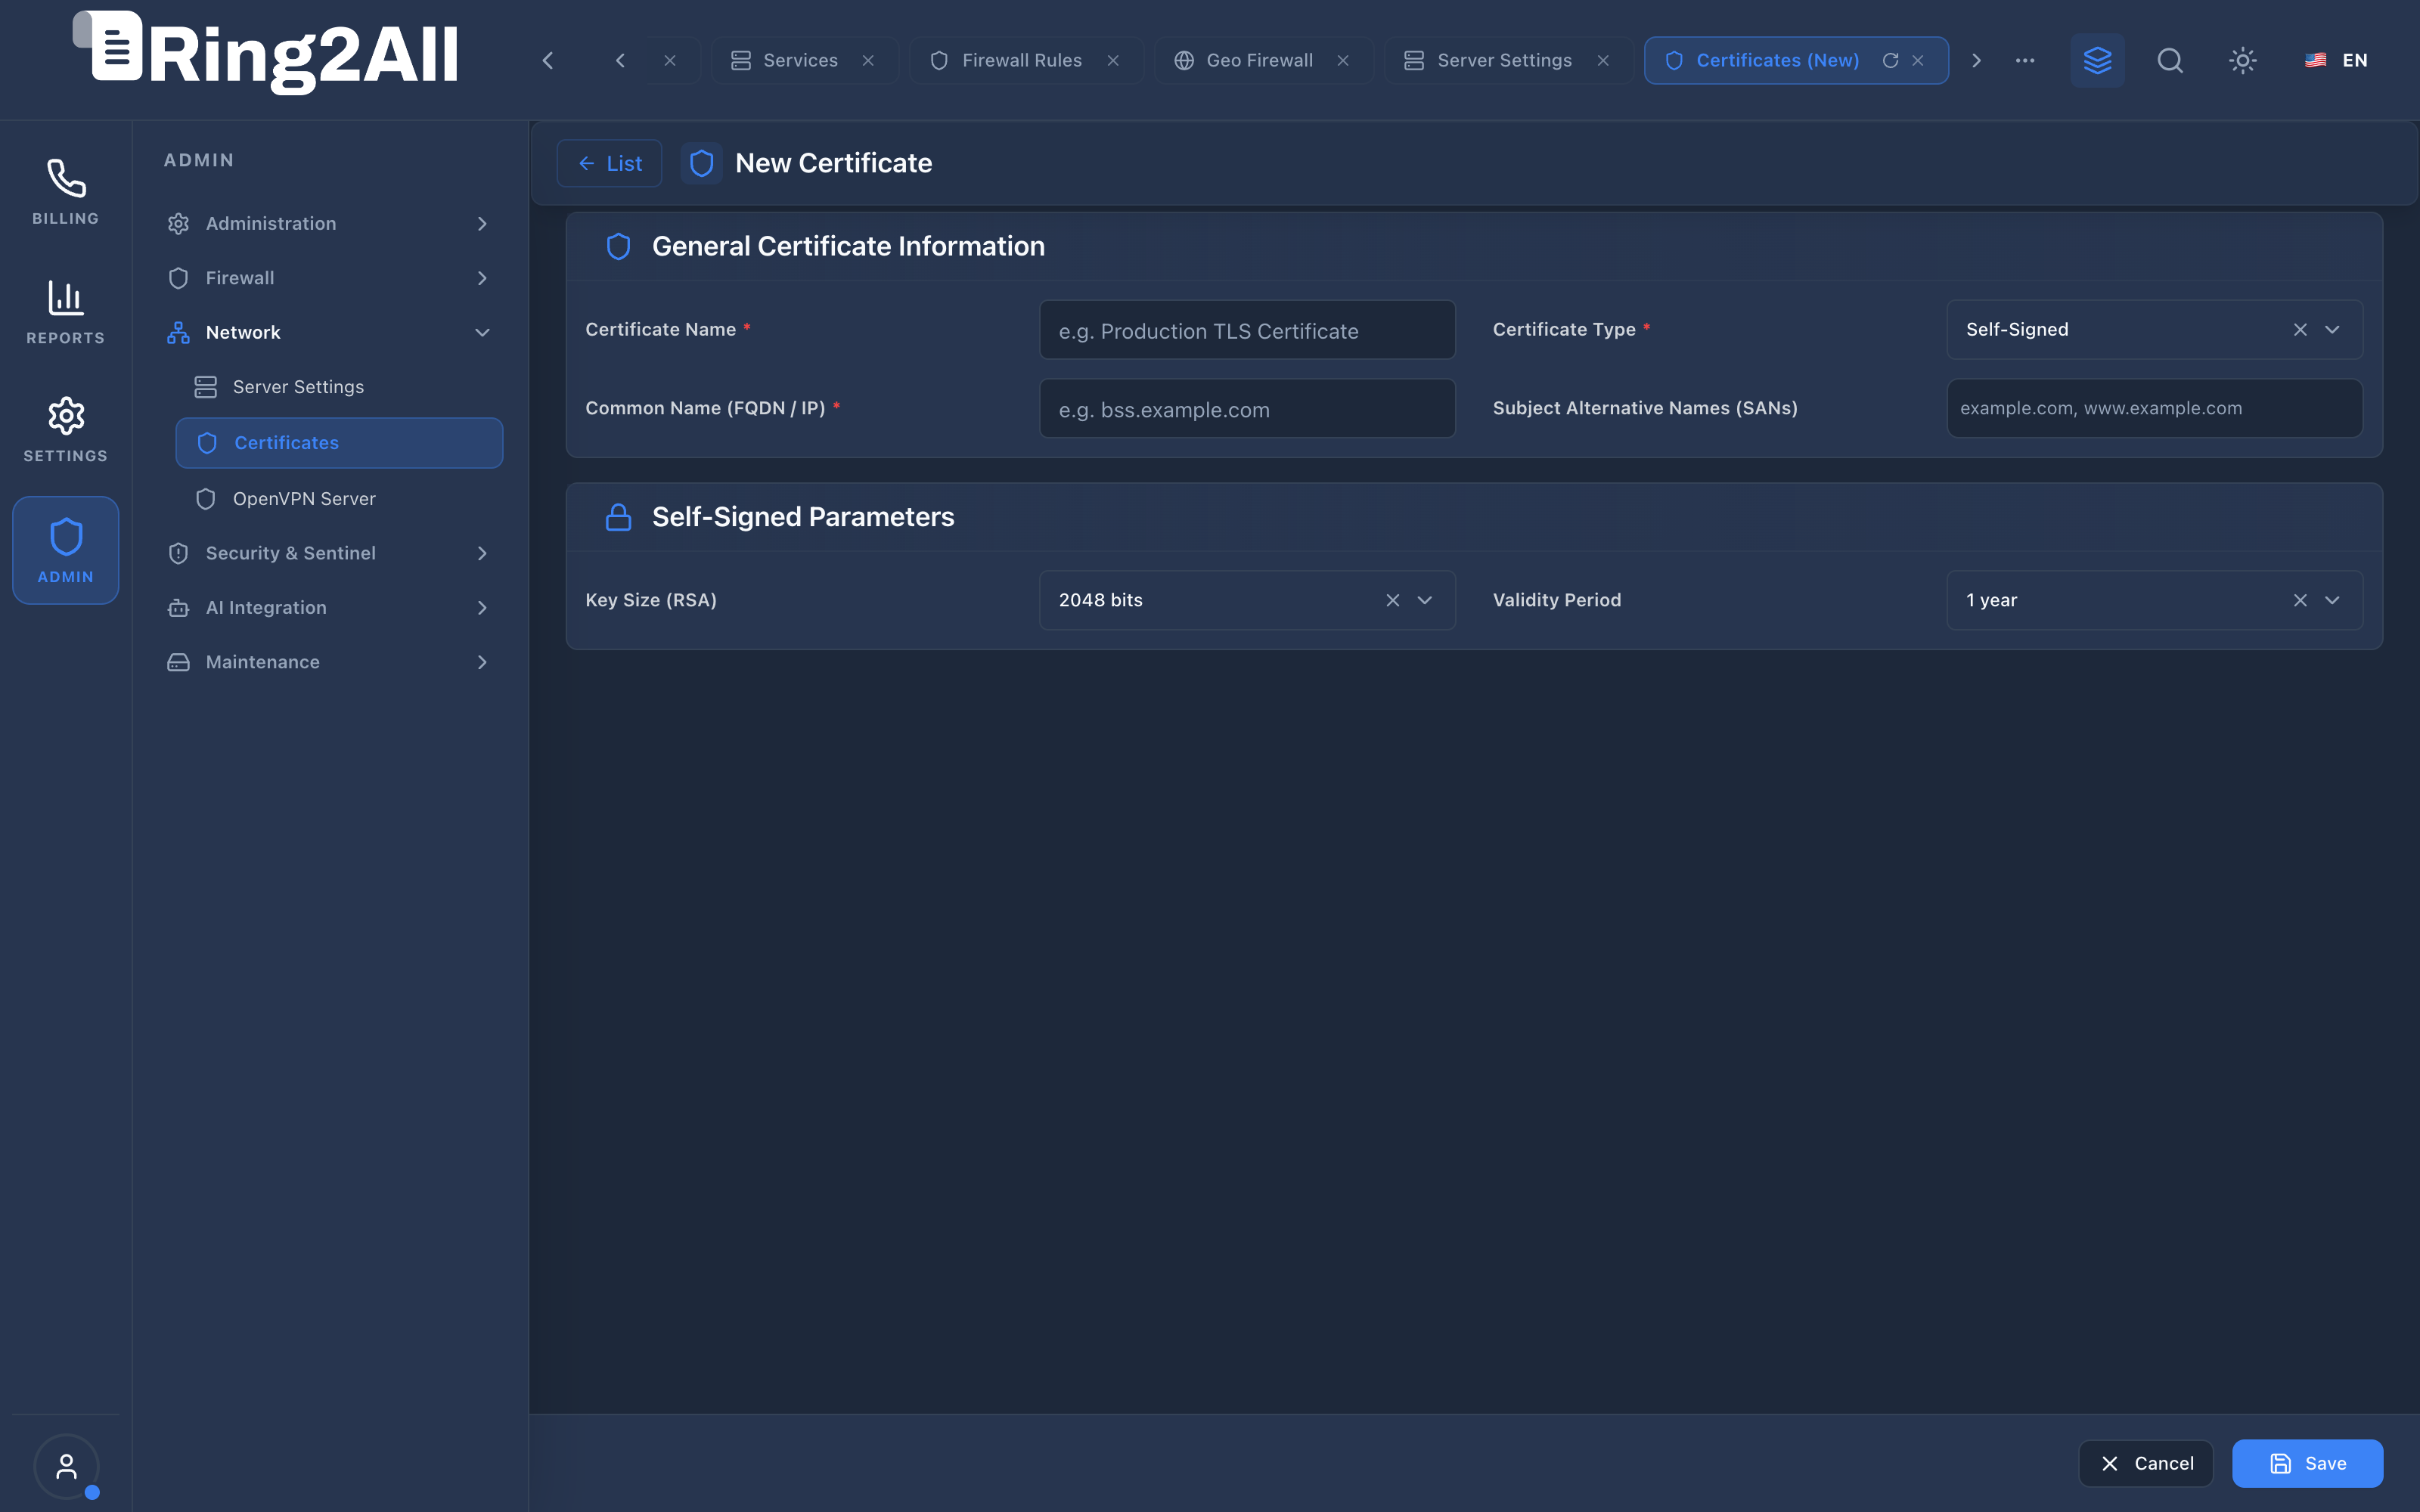Open the user profile avatar
The image size is (2420, 1512).
[x=66, y=1467]
